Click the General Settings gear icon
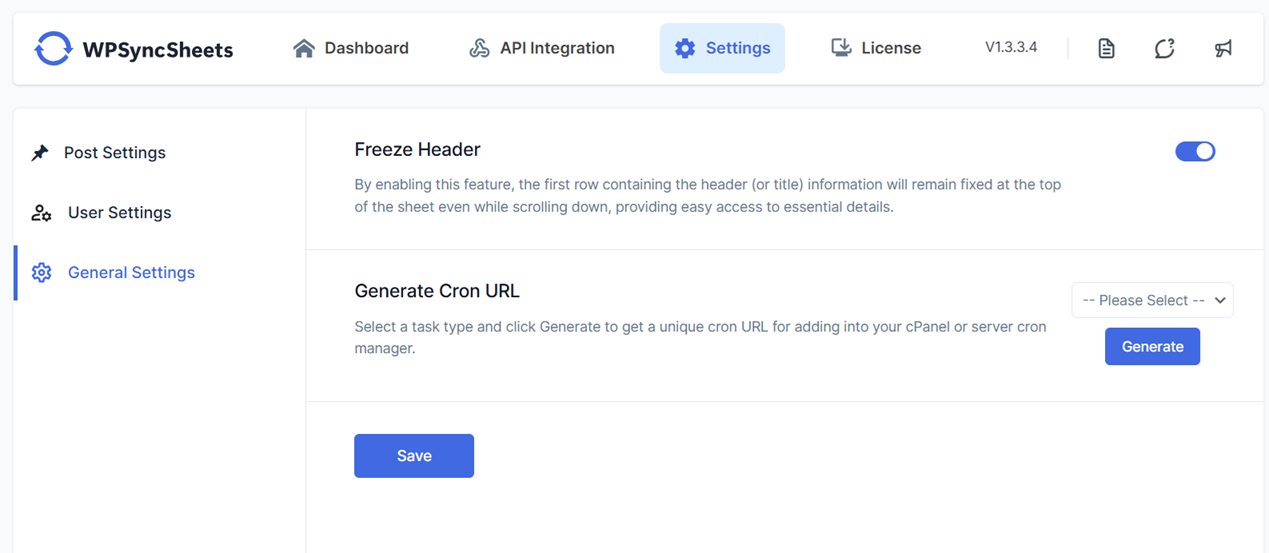Screen dimensions: 1269x553 [41, 273]
